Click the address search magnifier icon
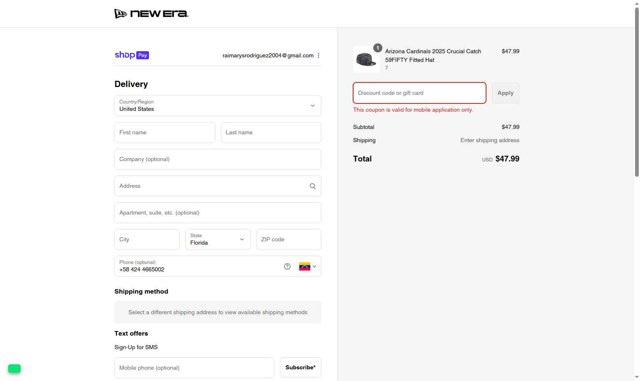This screenshot has width=640, height=381. coord(312,186)
